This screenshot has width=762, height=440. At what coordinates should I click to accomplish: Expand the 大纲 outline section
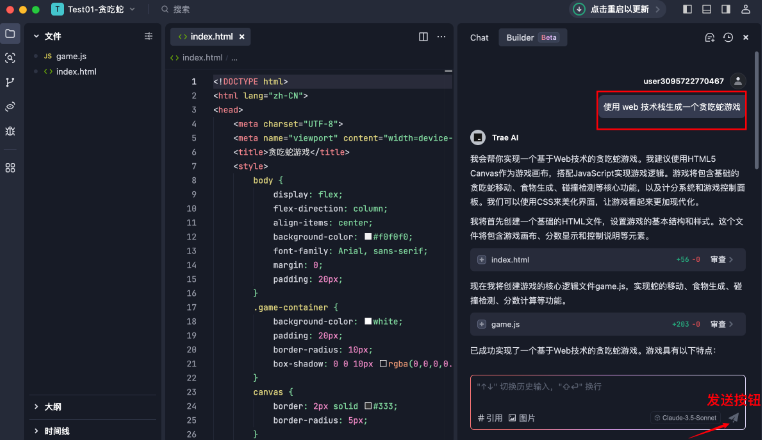click(52, 407)
